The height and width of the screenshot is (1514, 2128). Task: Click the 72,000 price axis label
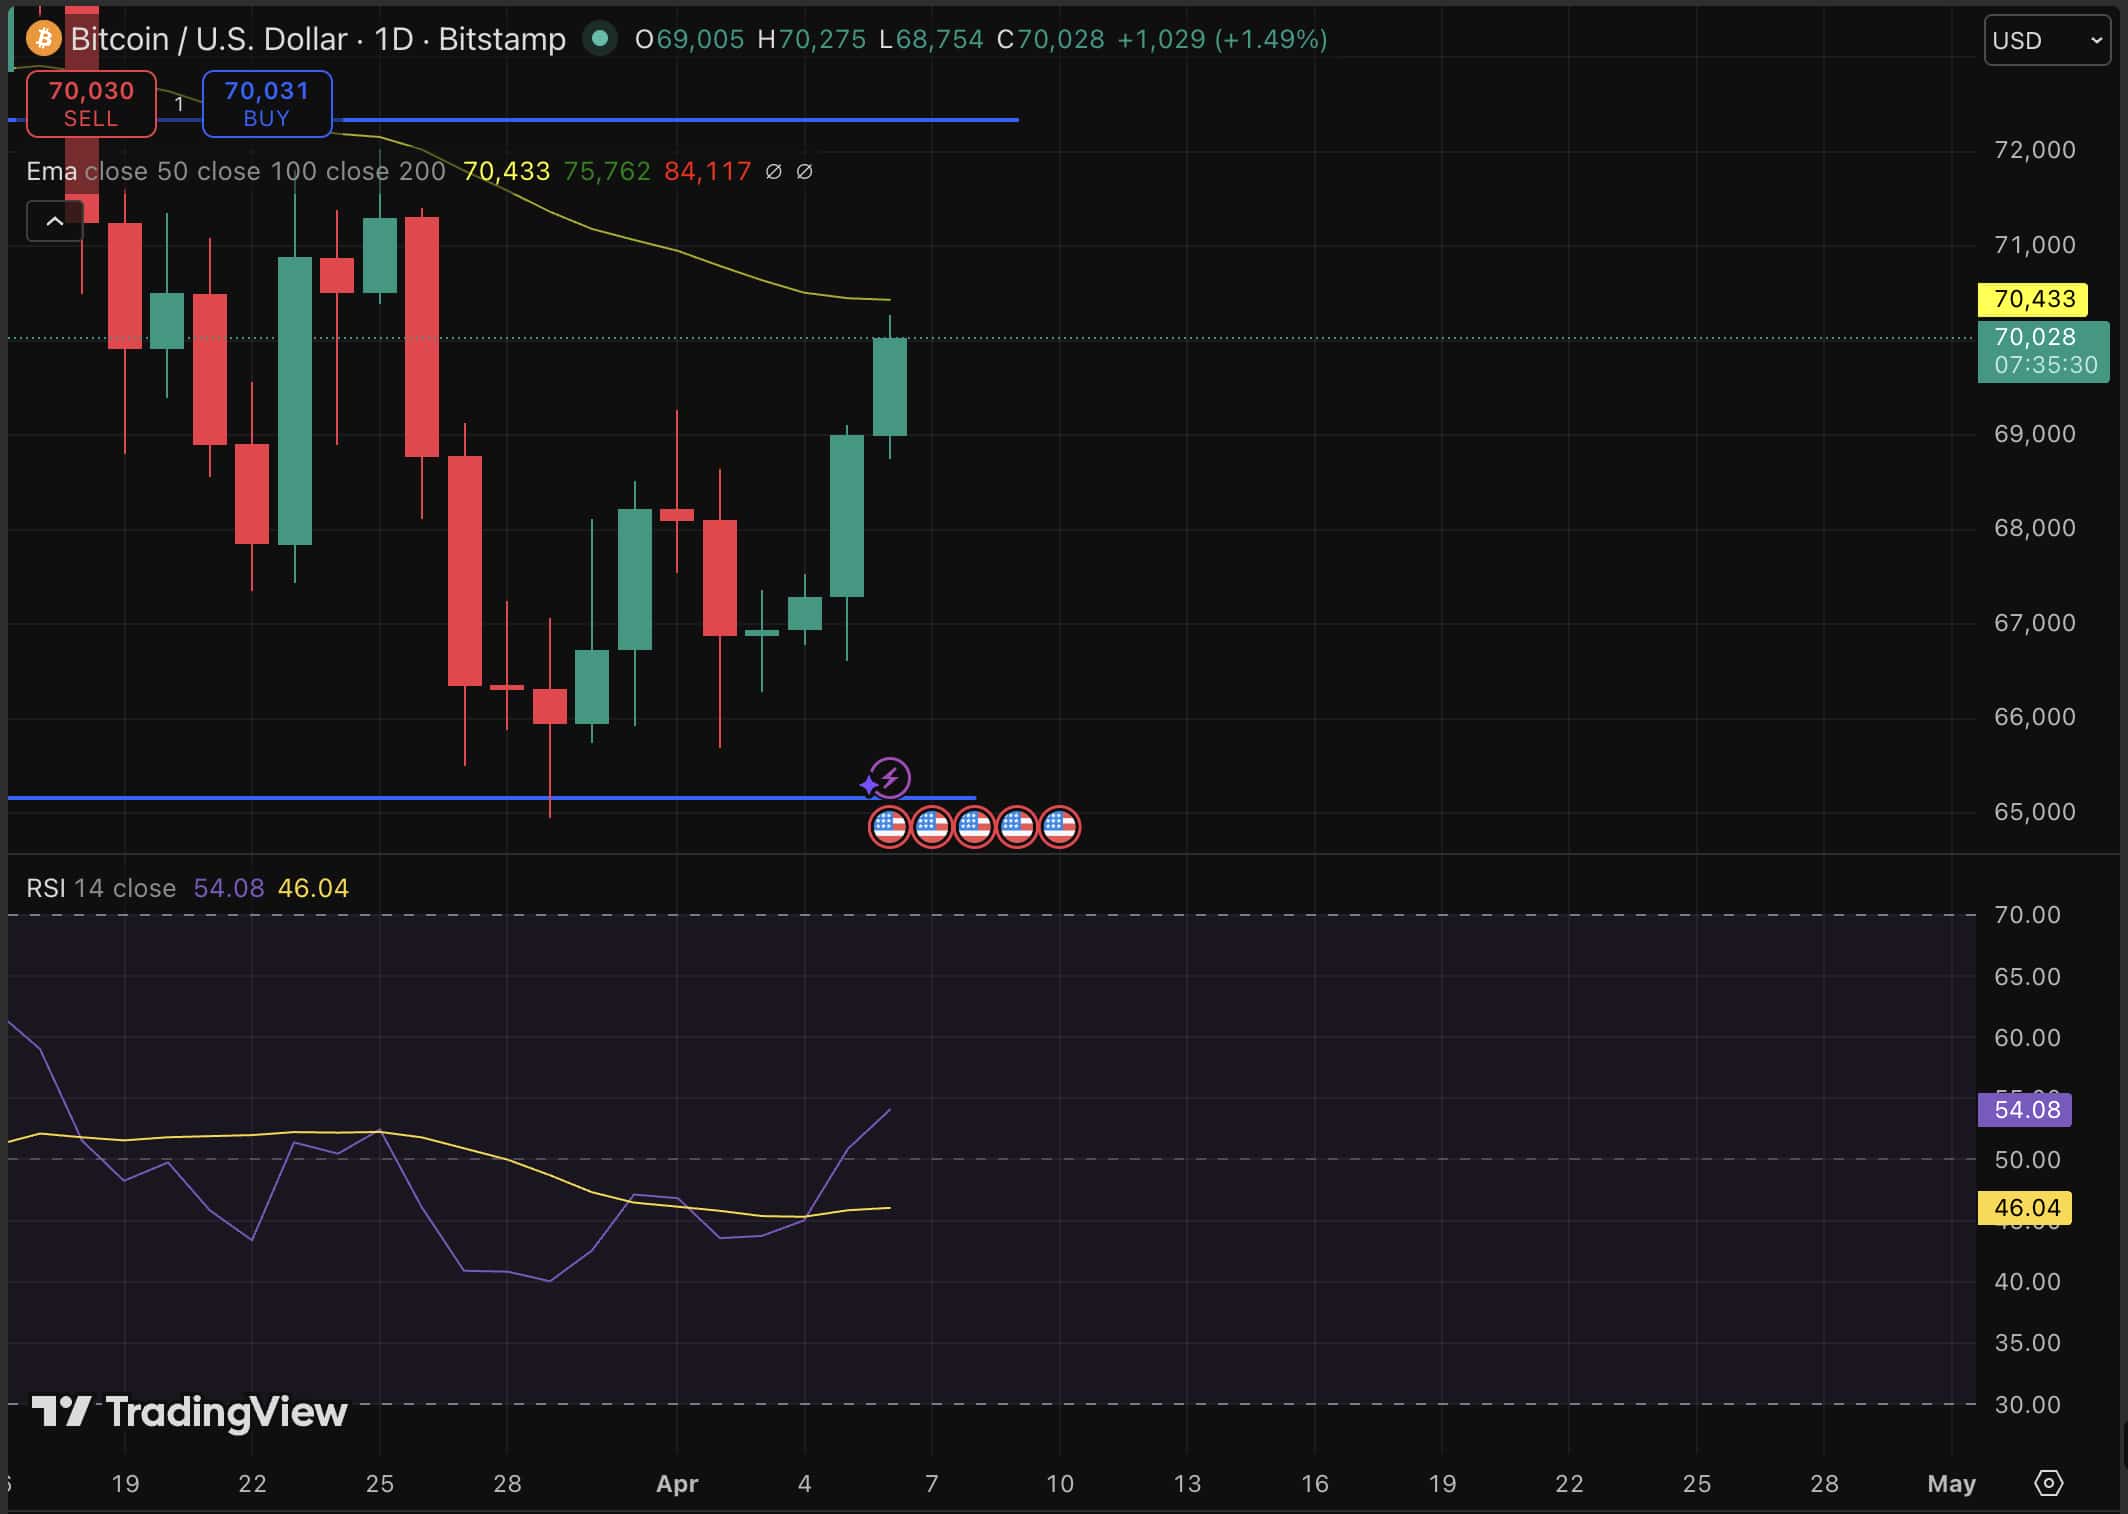(x=2035, y=150)
